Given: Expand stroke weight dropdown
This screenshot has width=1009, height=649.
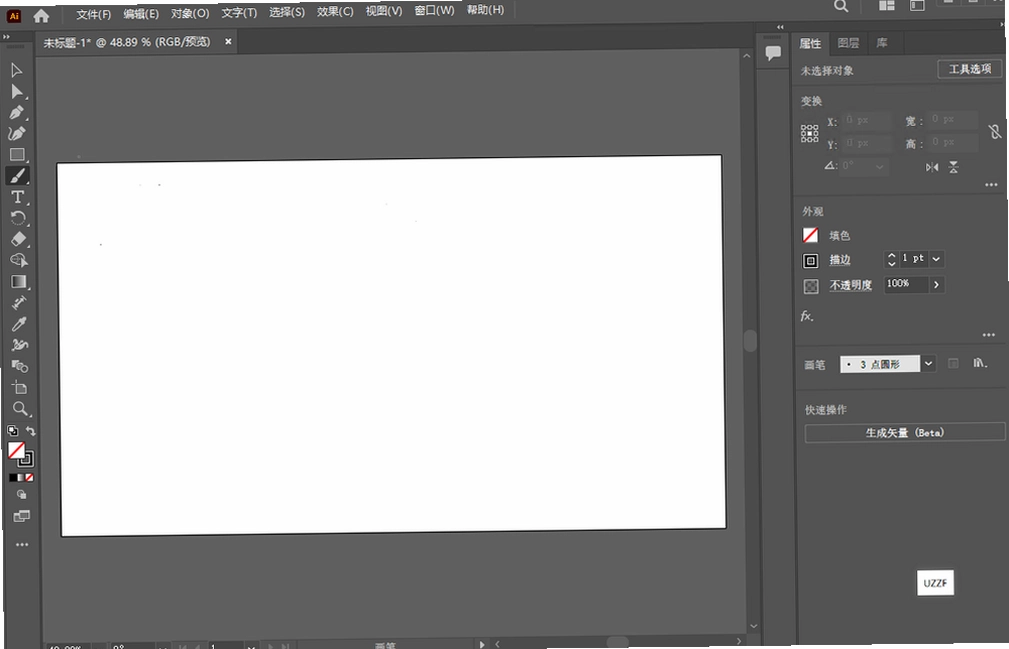Looking at the screenshot, I should 936,259.
